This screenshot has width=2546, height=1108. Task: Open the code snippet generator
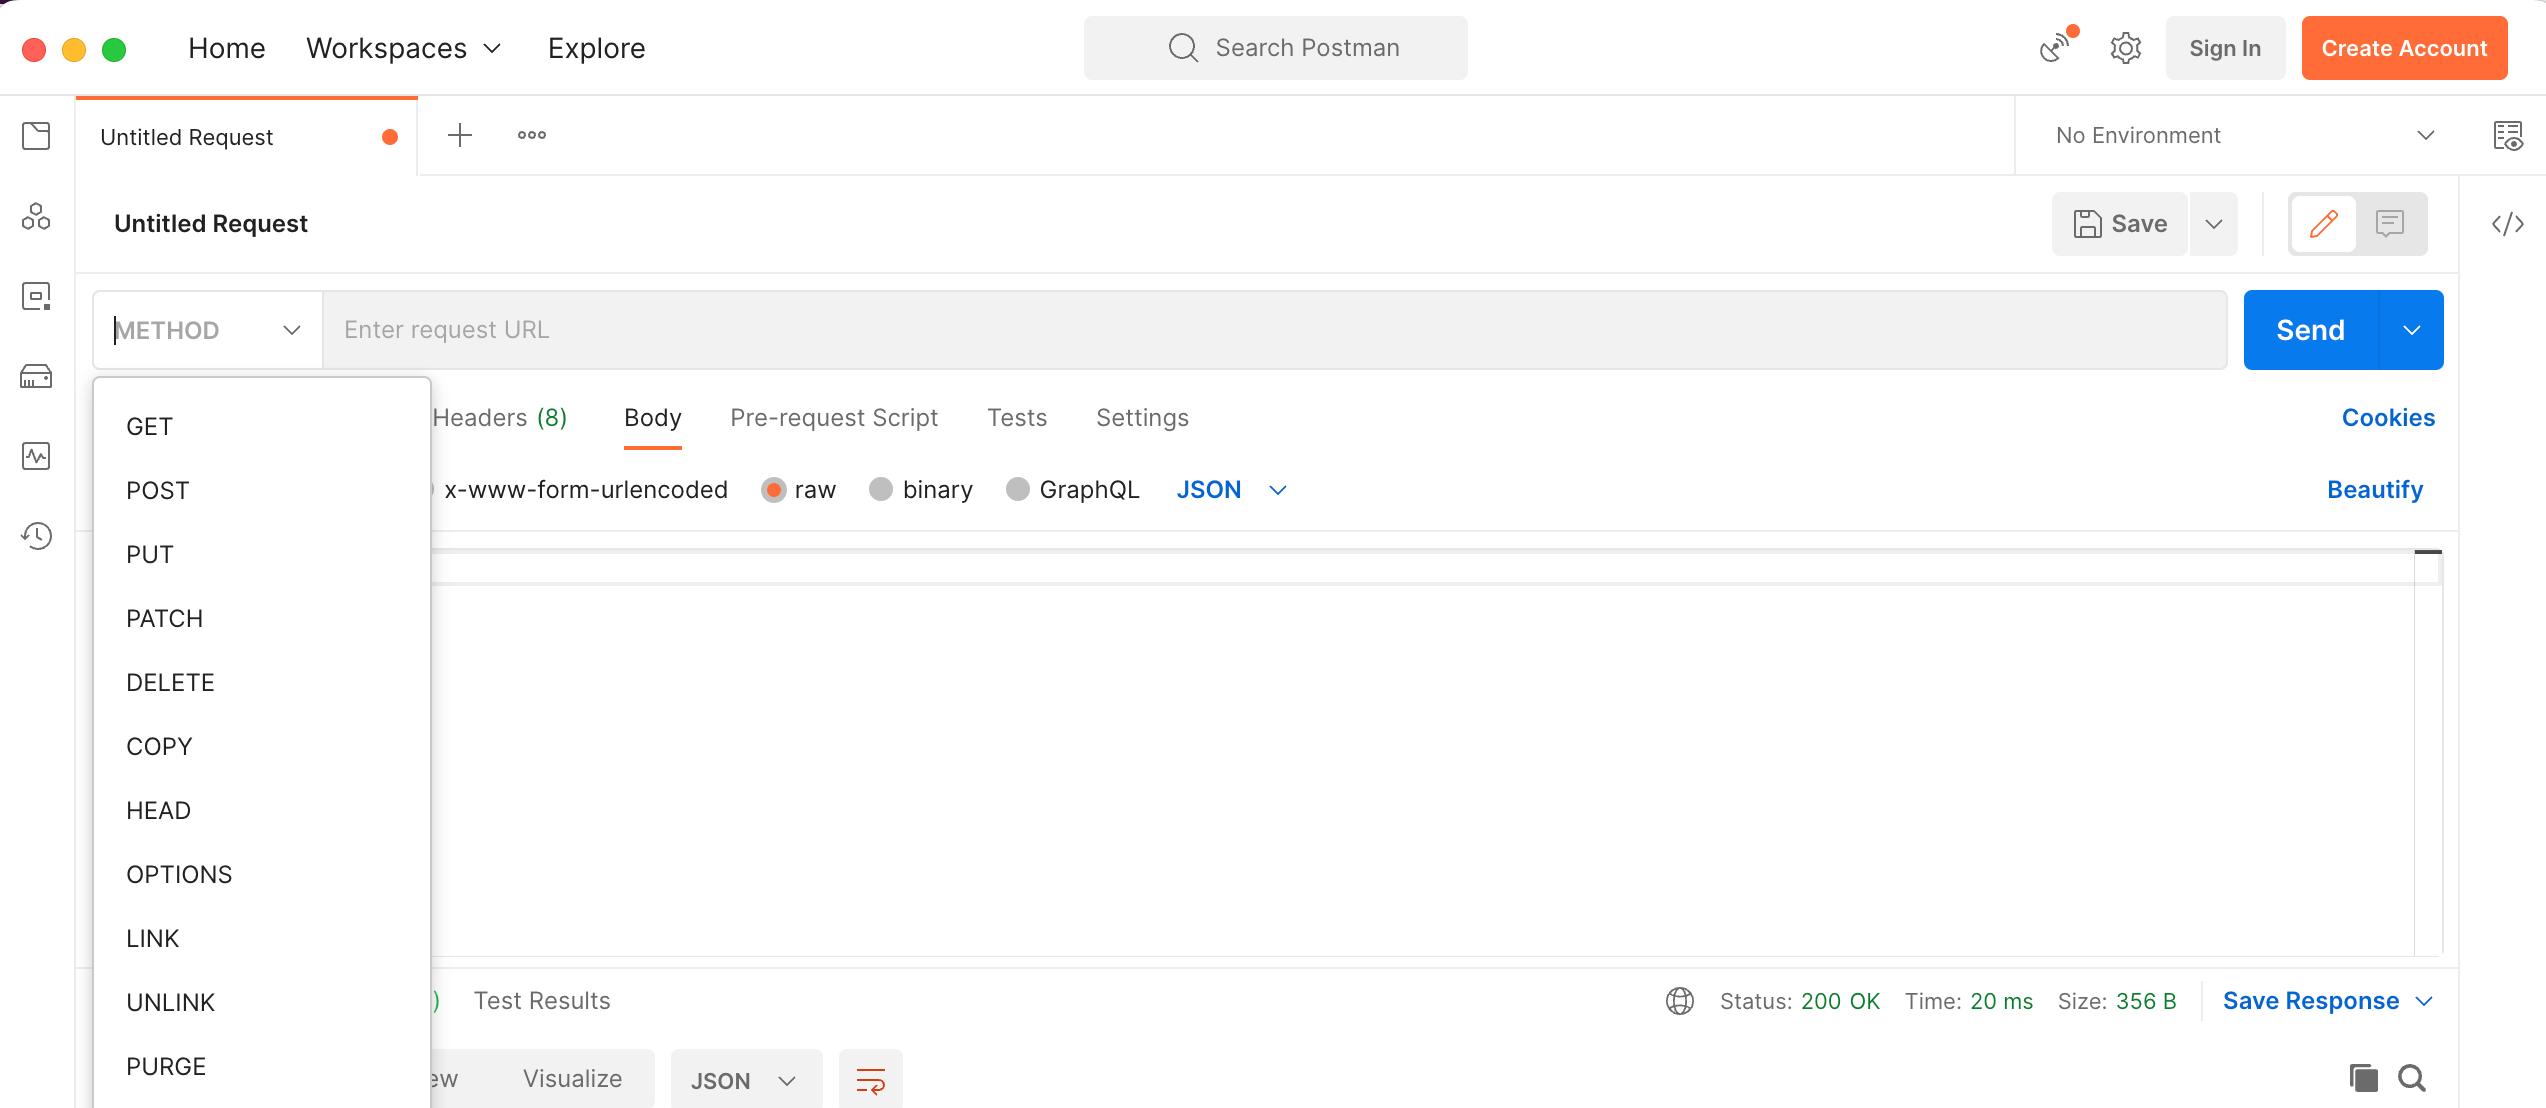[2508, 224]
